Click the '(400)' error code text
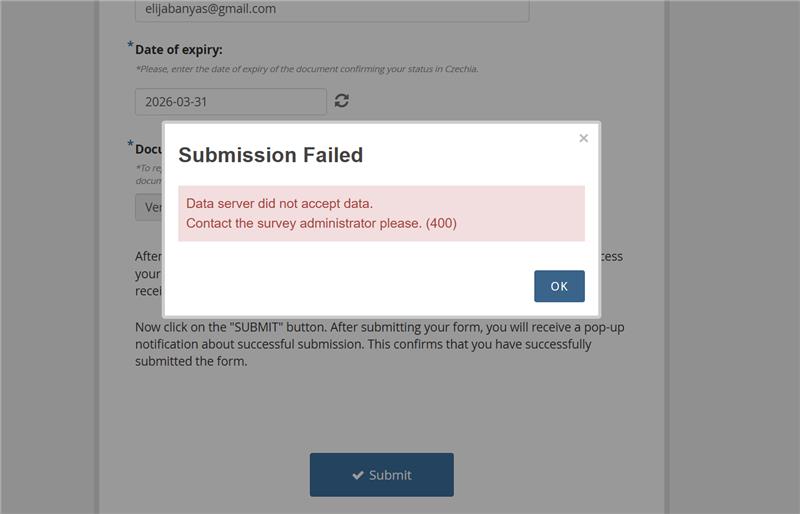 [x=441, y=223]
